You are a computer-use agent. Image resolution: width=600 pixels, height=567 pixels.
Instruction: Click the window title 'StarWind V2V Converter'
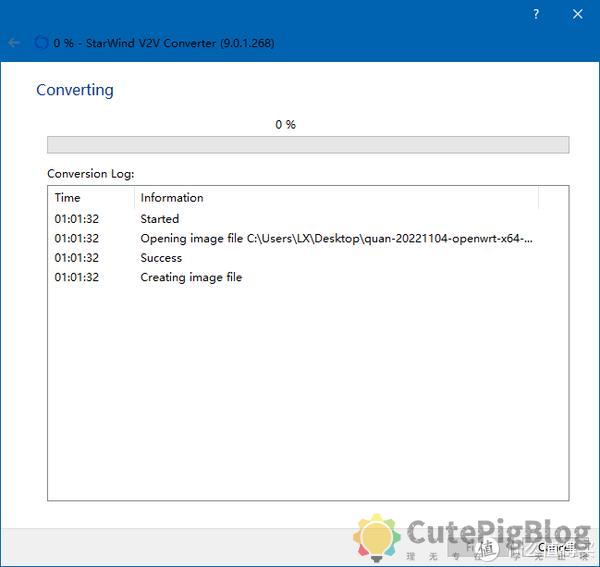pos(151,43)
